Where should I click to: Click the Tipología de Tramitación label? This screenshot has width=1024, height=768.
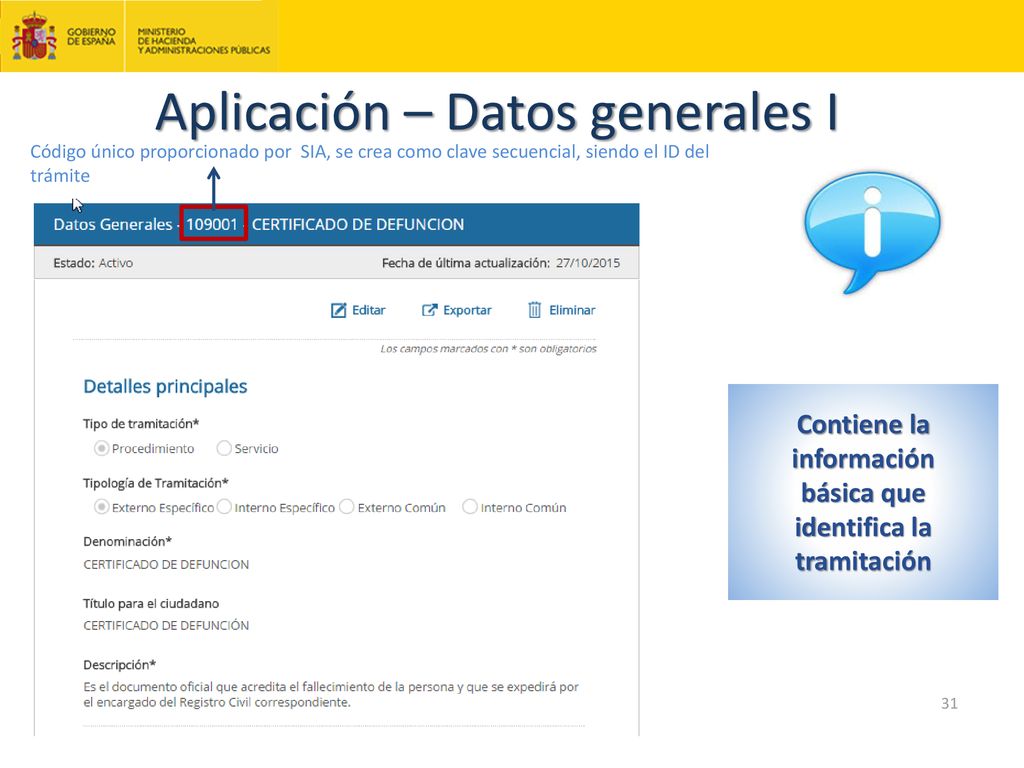click(156, 483)
